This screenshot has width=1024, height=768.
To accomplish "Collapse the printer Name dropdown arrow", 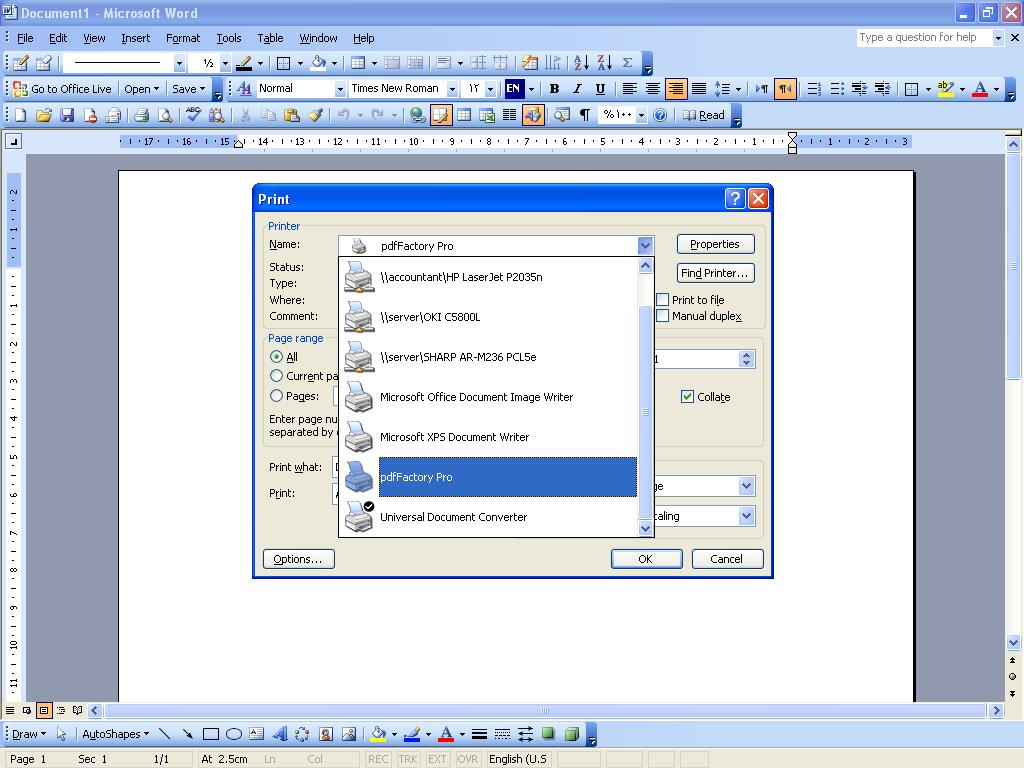I will pyautogui.click(x=645, y=246).
